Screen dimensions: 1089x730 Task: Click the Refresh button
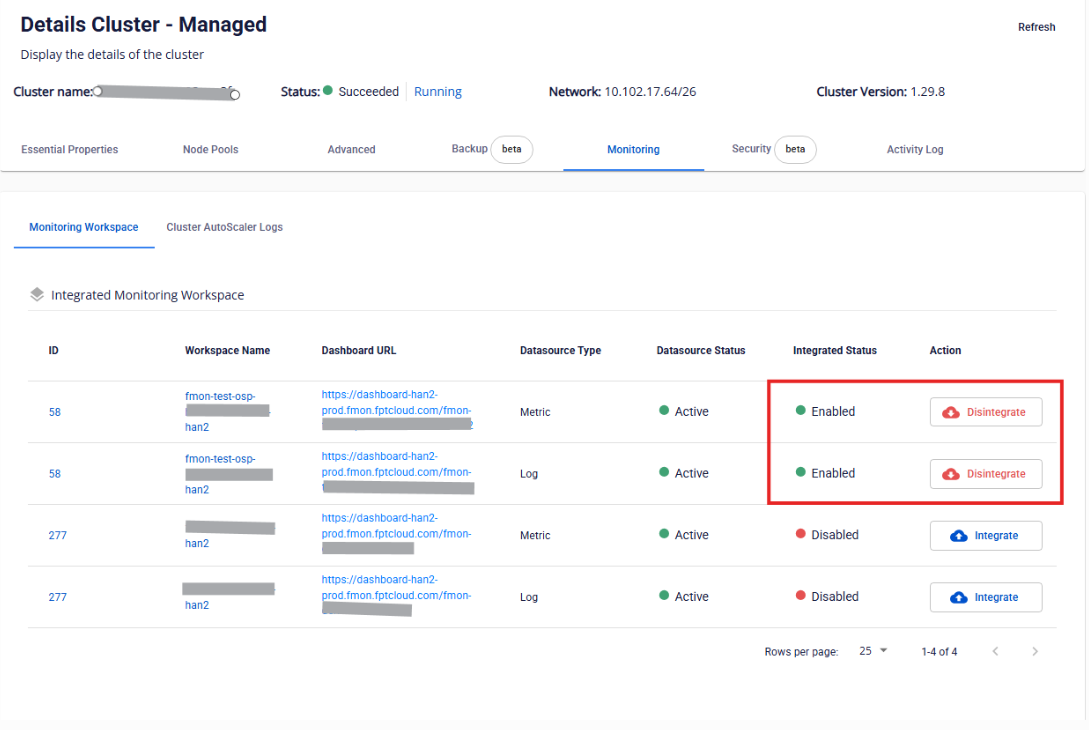[1036, 27]
